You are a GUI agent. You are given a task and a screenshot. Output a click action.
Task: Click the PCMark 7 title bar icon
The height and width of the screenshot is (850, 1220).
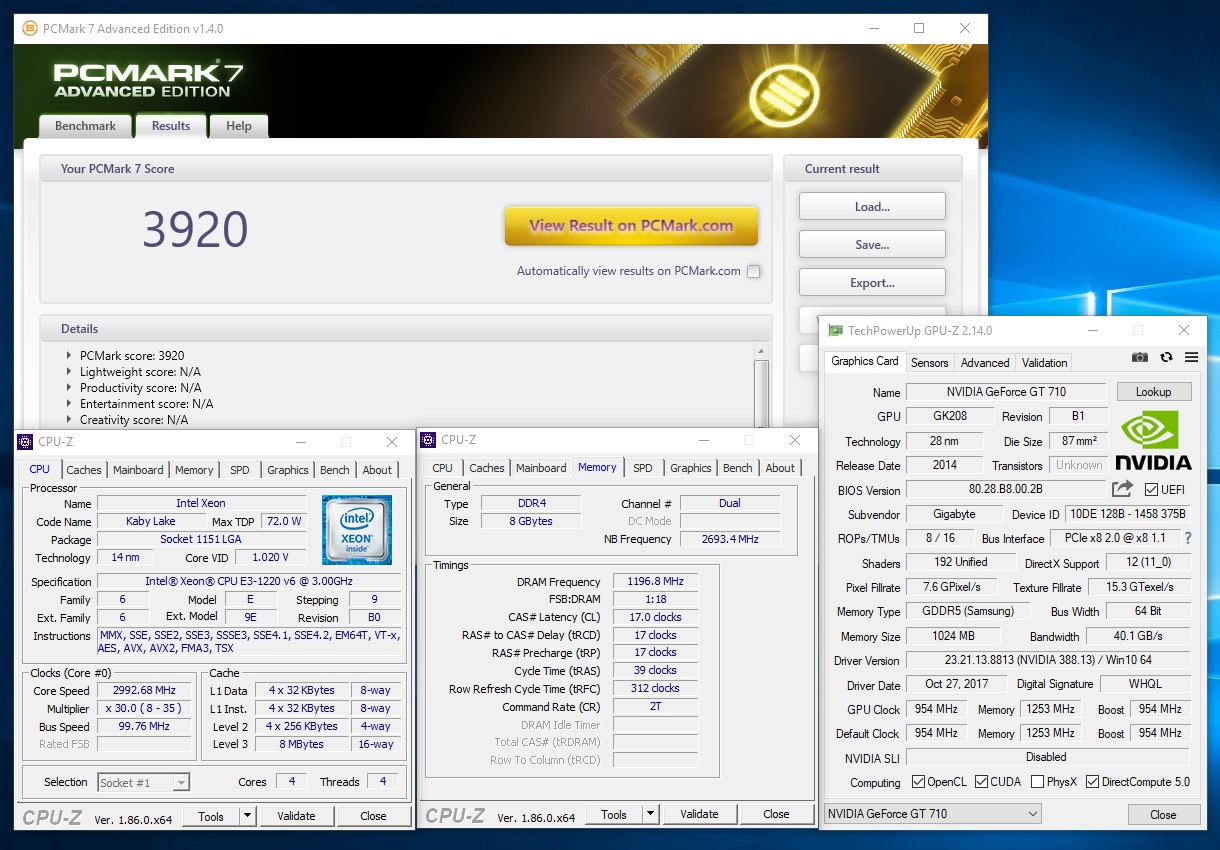pyautogui.click(x=30, y=28)
